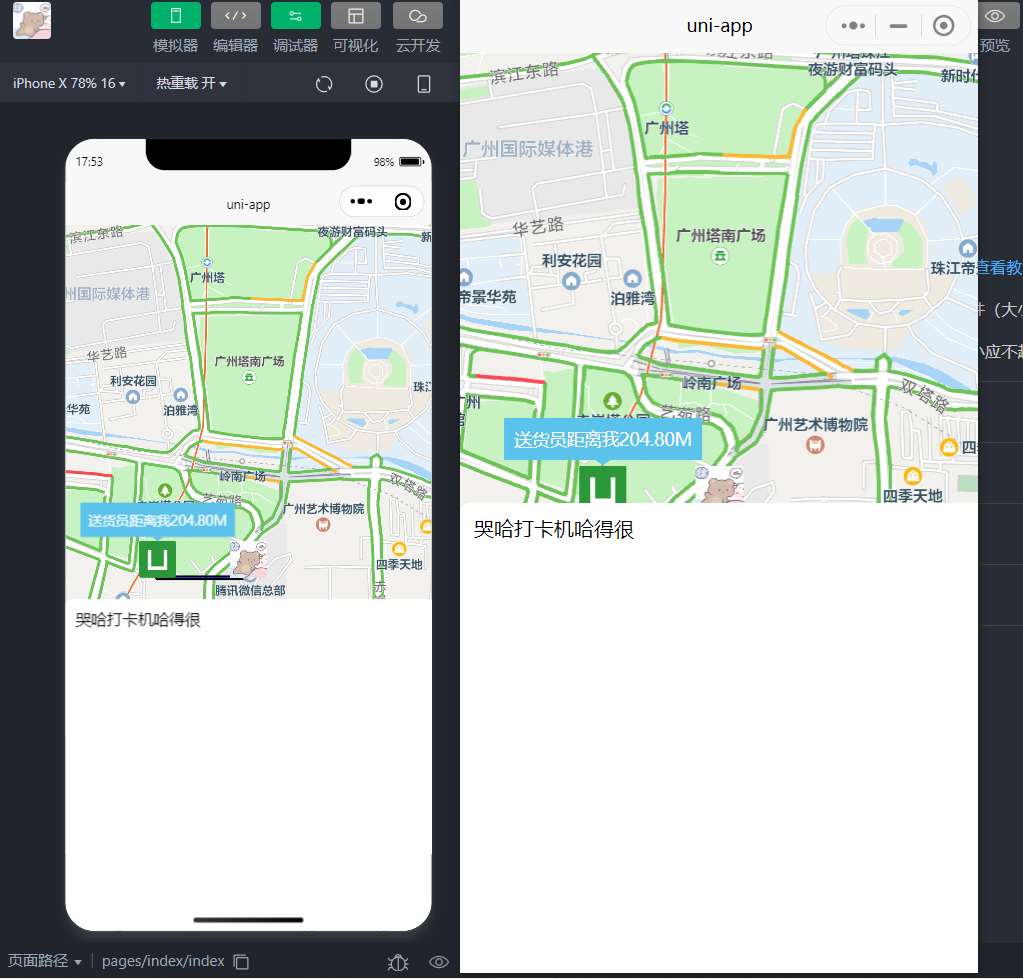
Task: Click 夜游财富码头 label in detached map
Action: coord(853,69)
